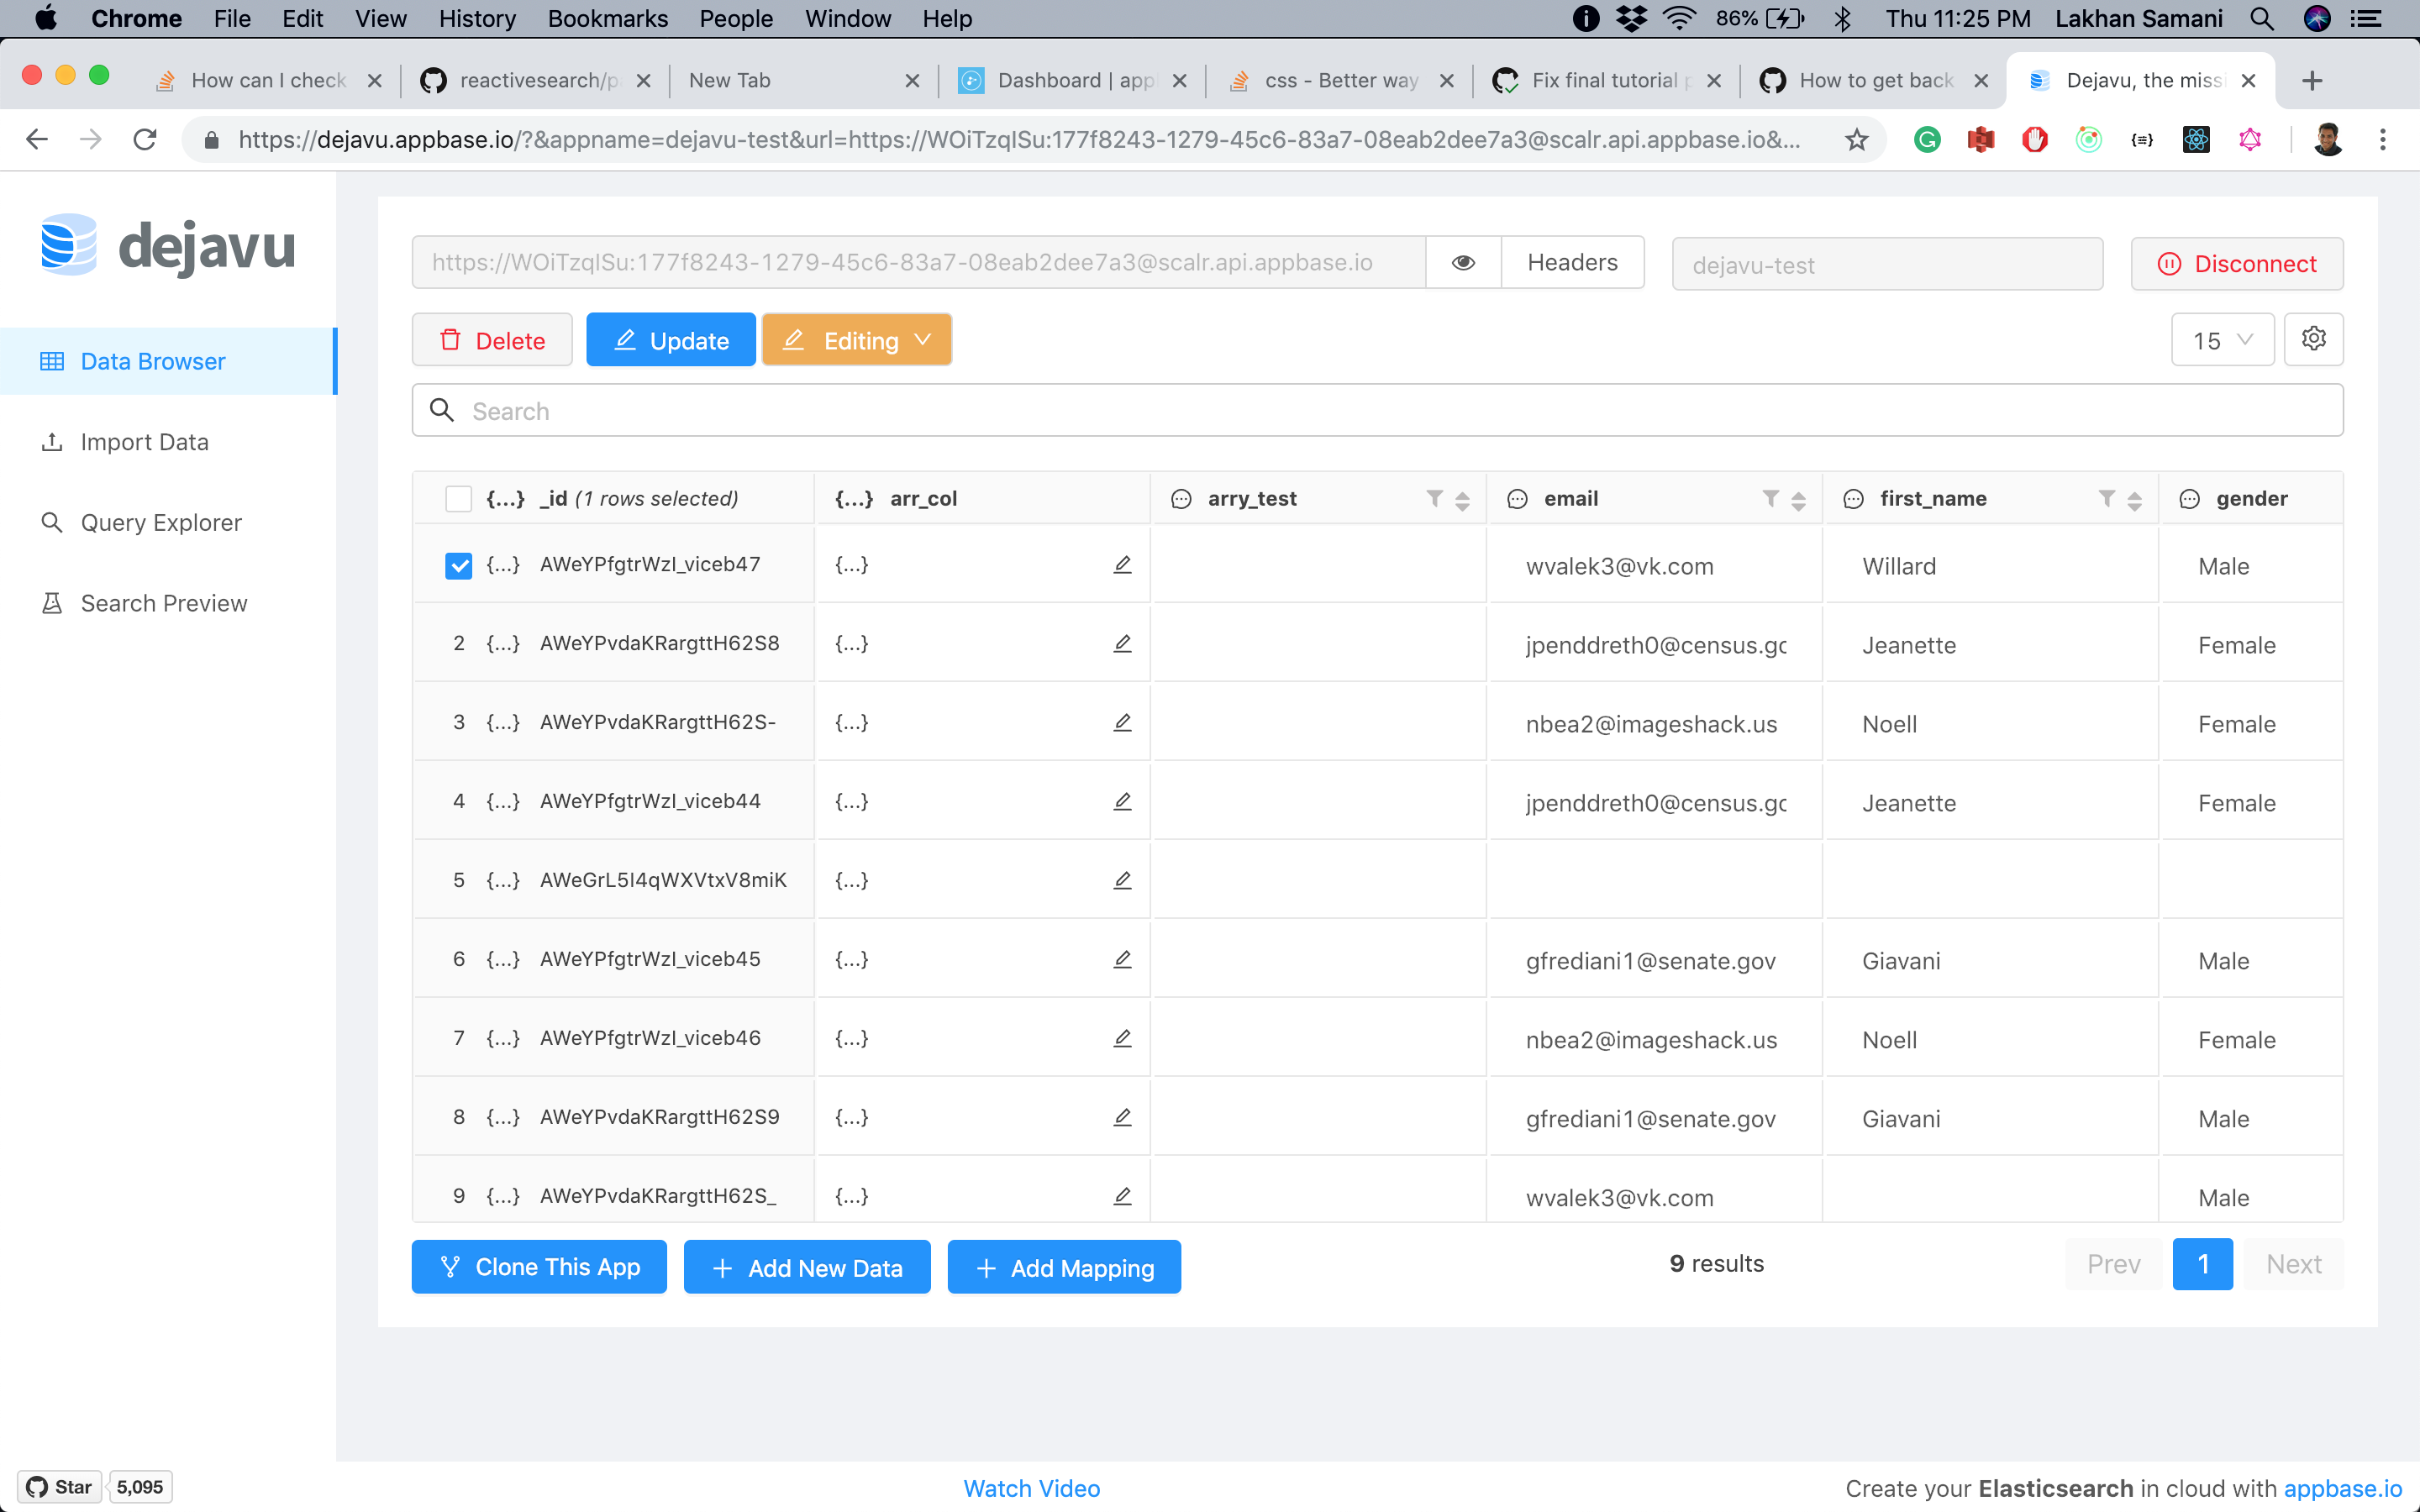Click inside the Search input field
Screen dimensions: 2420x1512
click(900, 410)
